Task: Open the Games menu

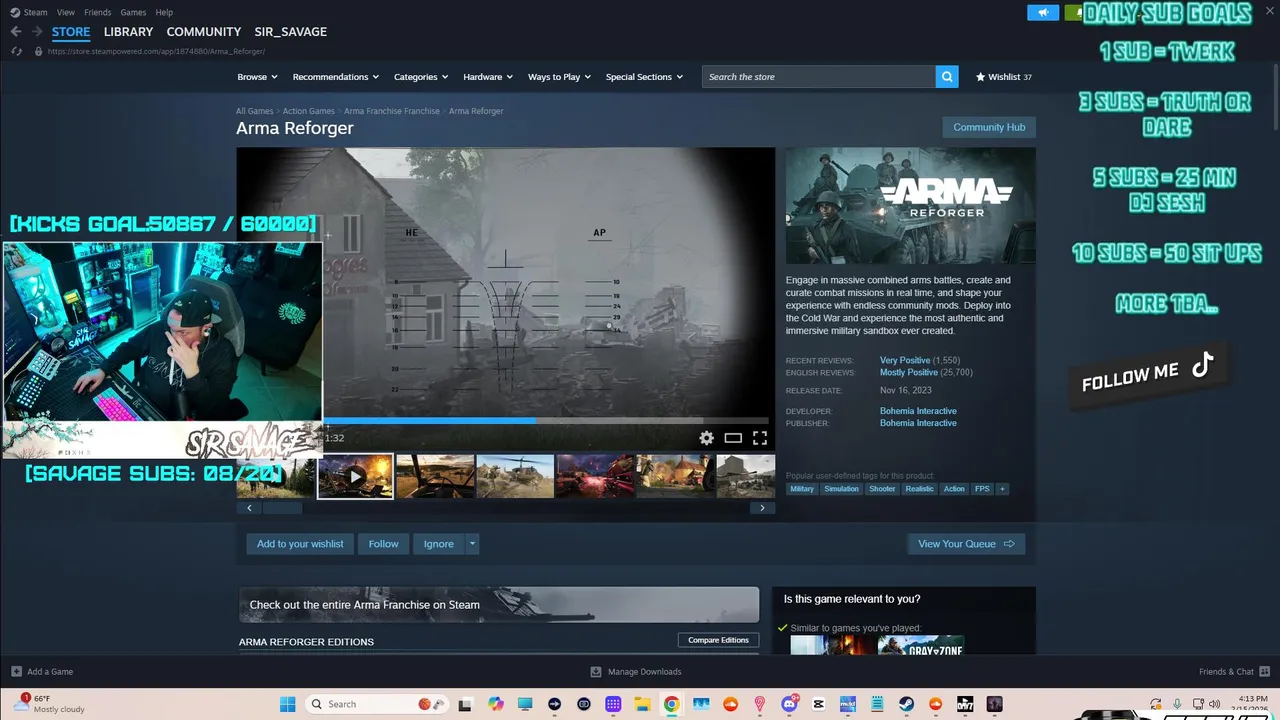Action: point(133,12)
